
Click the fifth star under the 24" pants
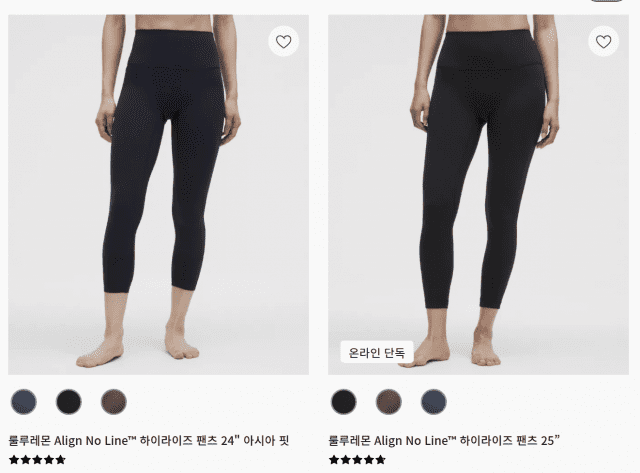point(60,460)
